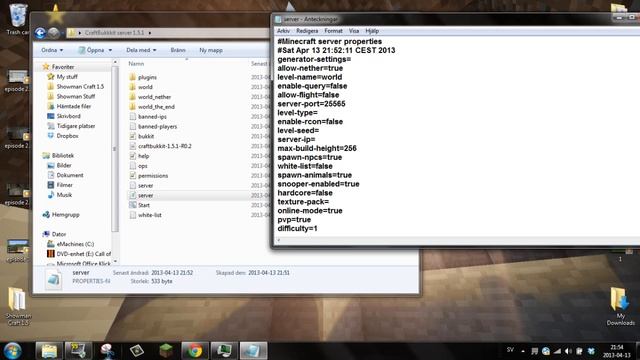
Task: Open Filmer library in the sidebar
Action: [64, 185]
